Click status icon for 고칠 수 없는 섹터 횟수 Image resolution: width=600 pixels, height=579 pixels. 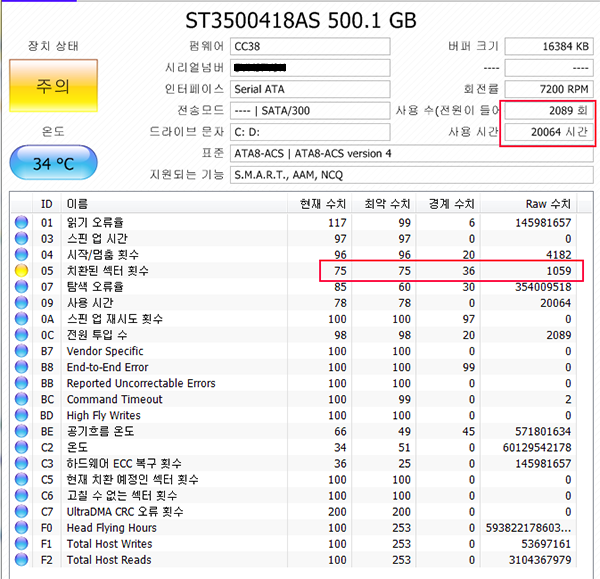point(21,496)
